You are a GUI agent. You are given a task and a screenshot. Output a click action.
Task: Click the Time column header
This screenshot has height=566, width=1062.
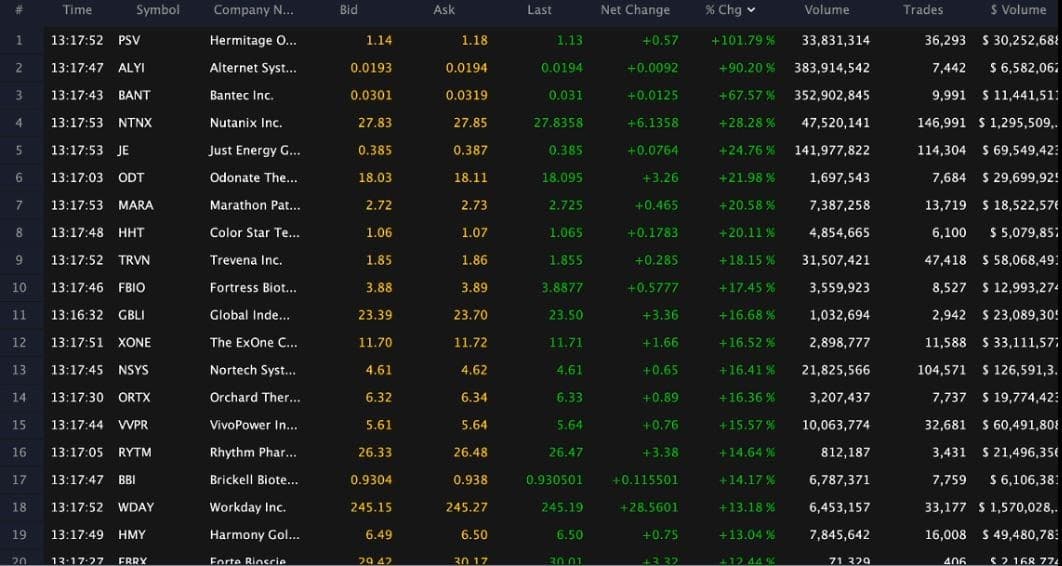[x=77, y=10]
